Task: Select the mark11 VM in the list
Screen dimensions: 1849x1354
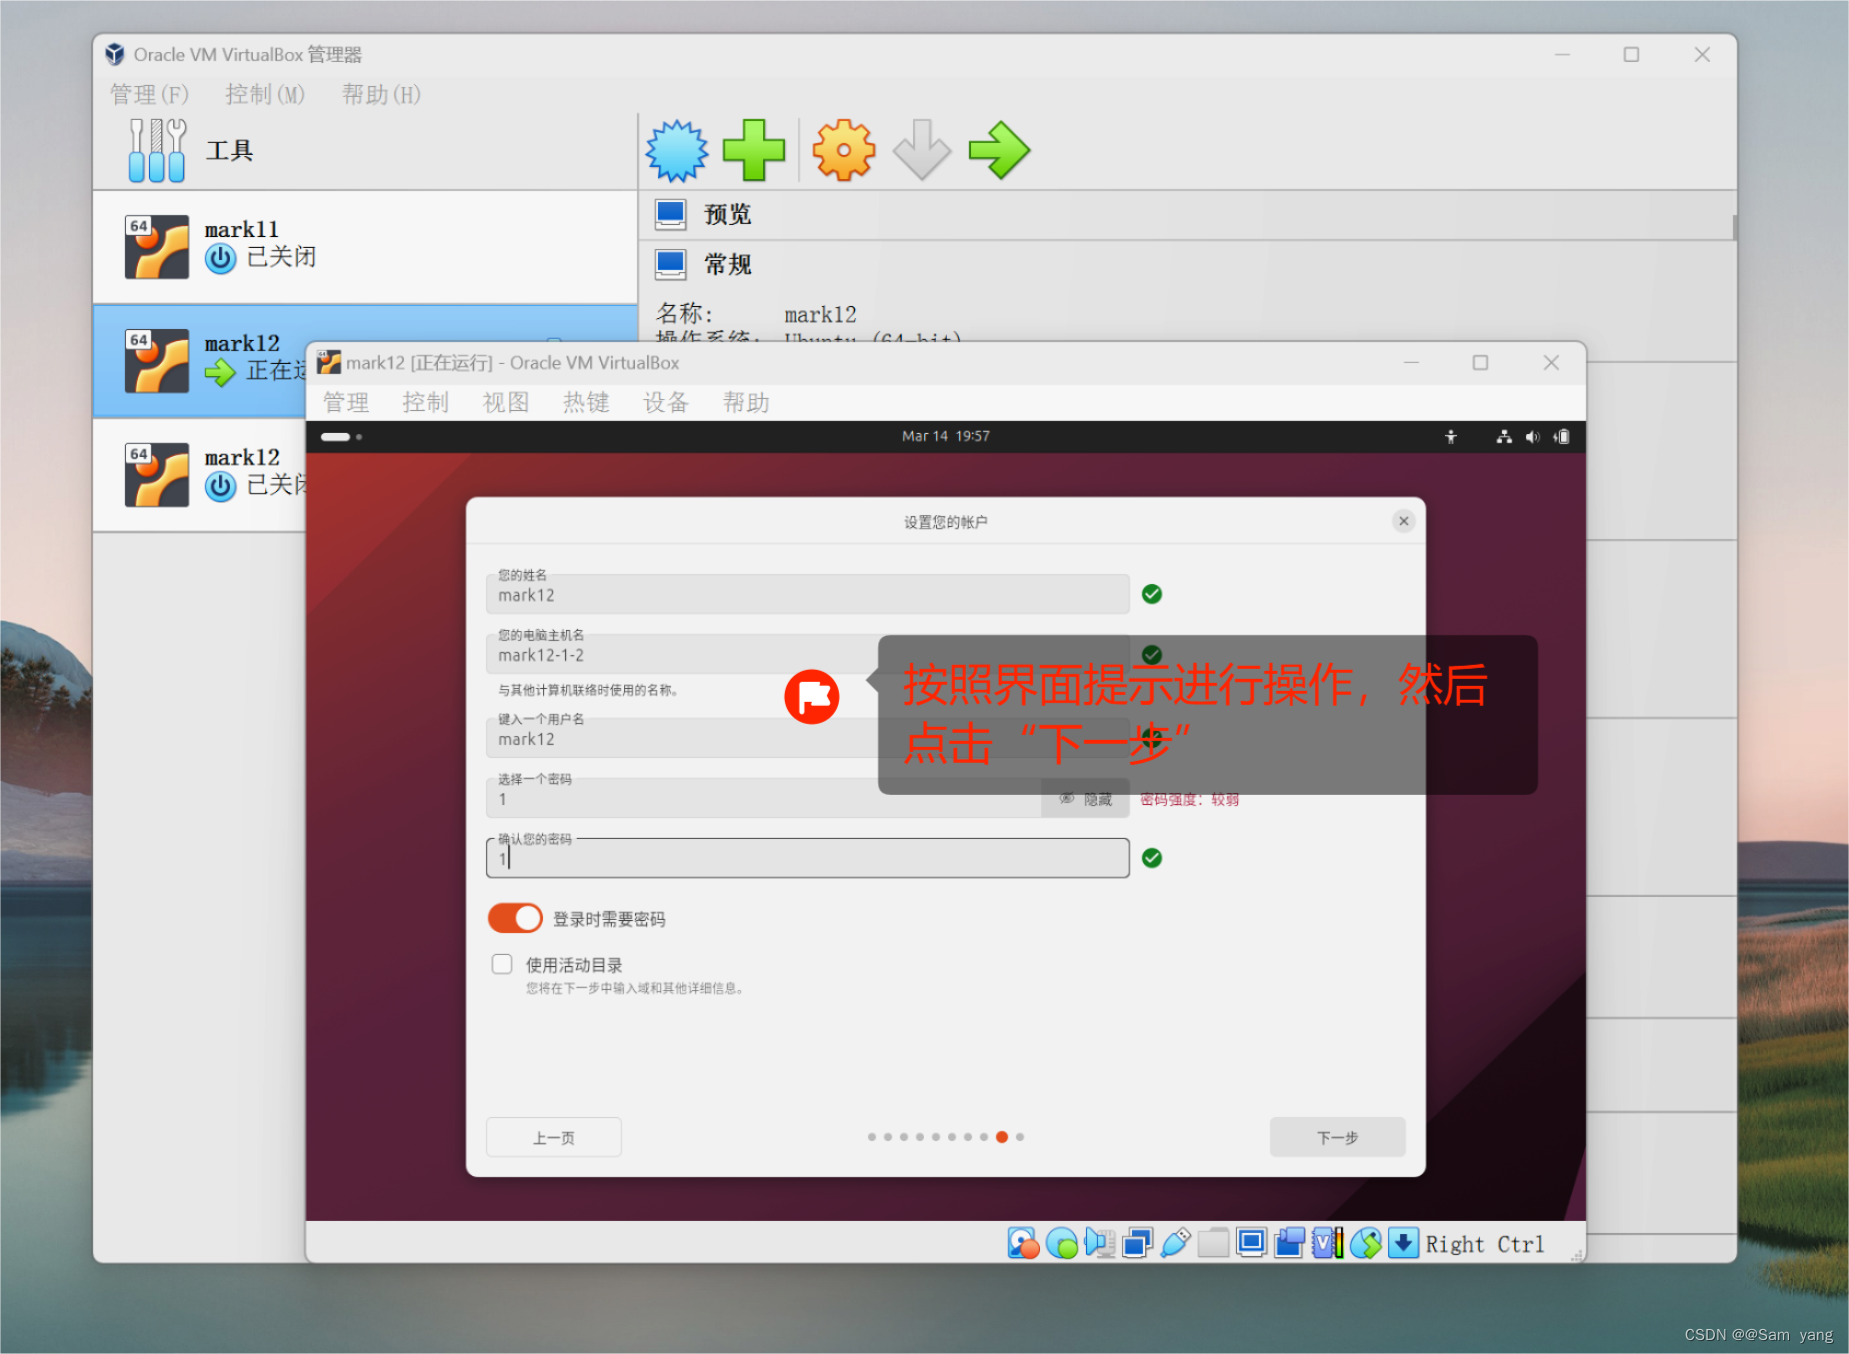Action: (365, 247)
